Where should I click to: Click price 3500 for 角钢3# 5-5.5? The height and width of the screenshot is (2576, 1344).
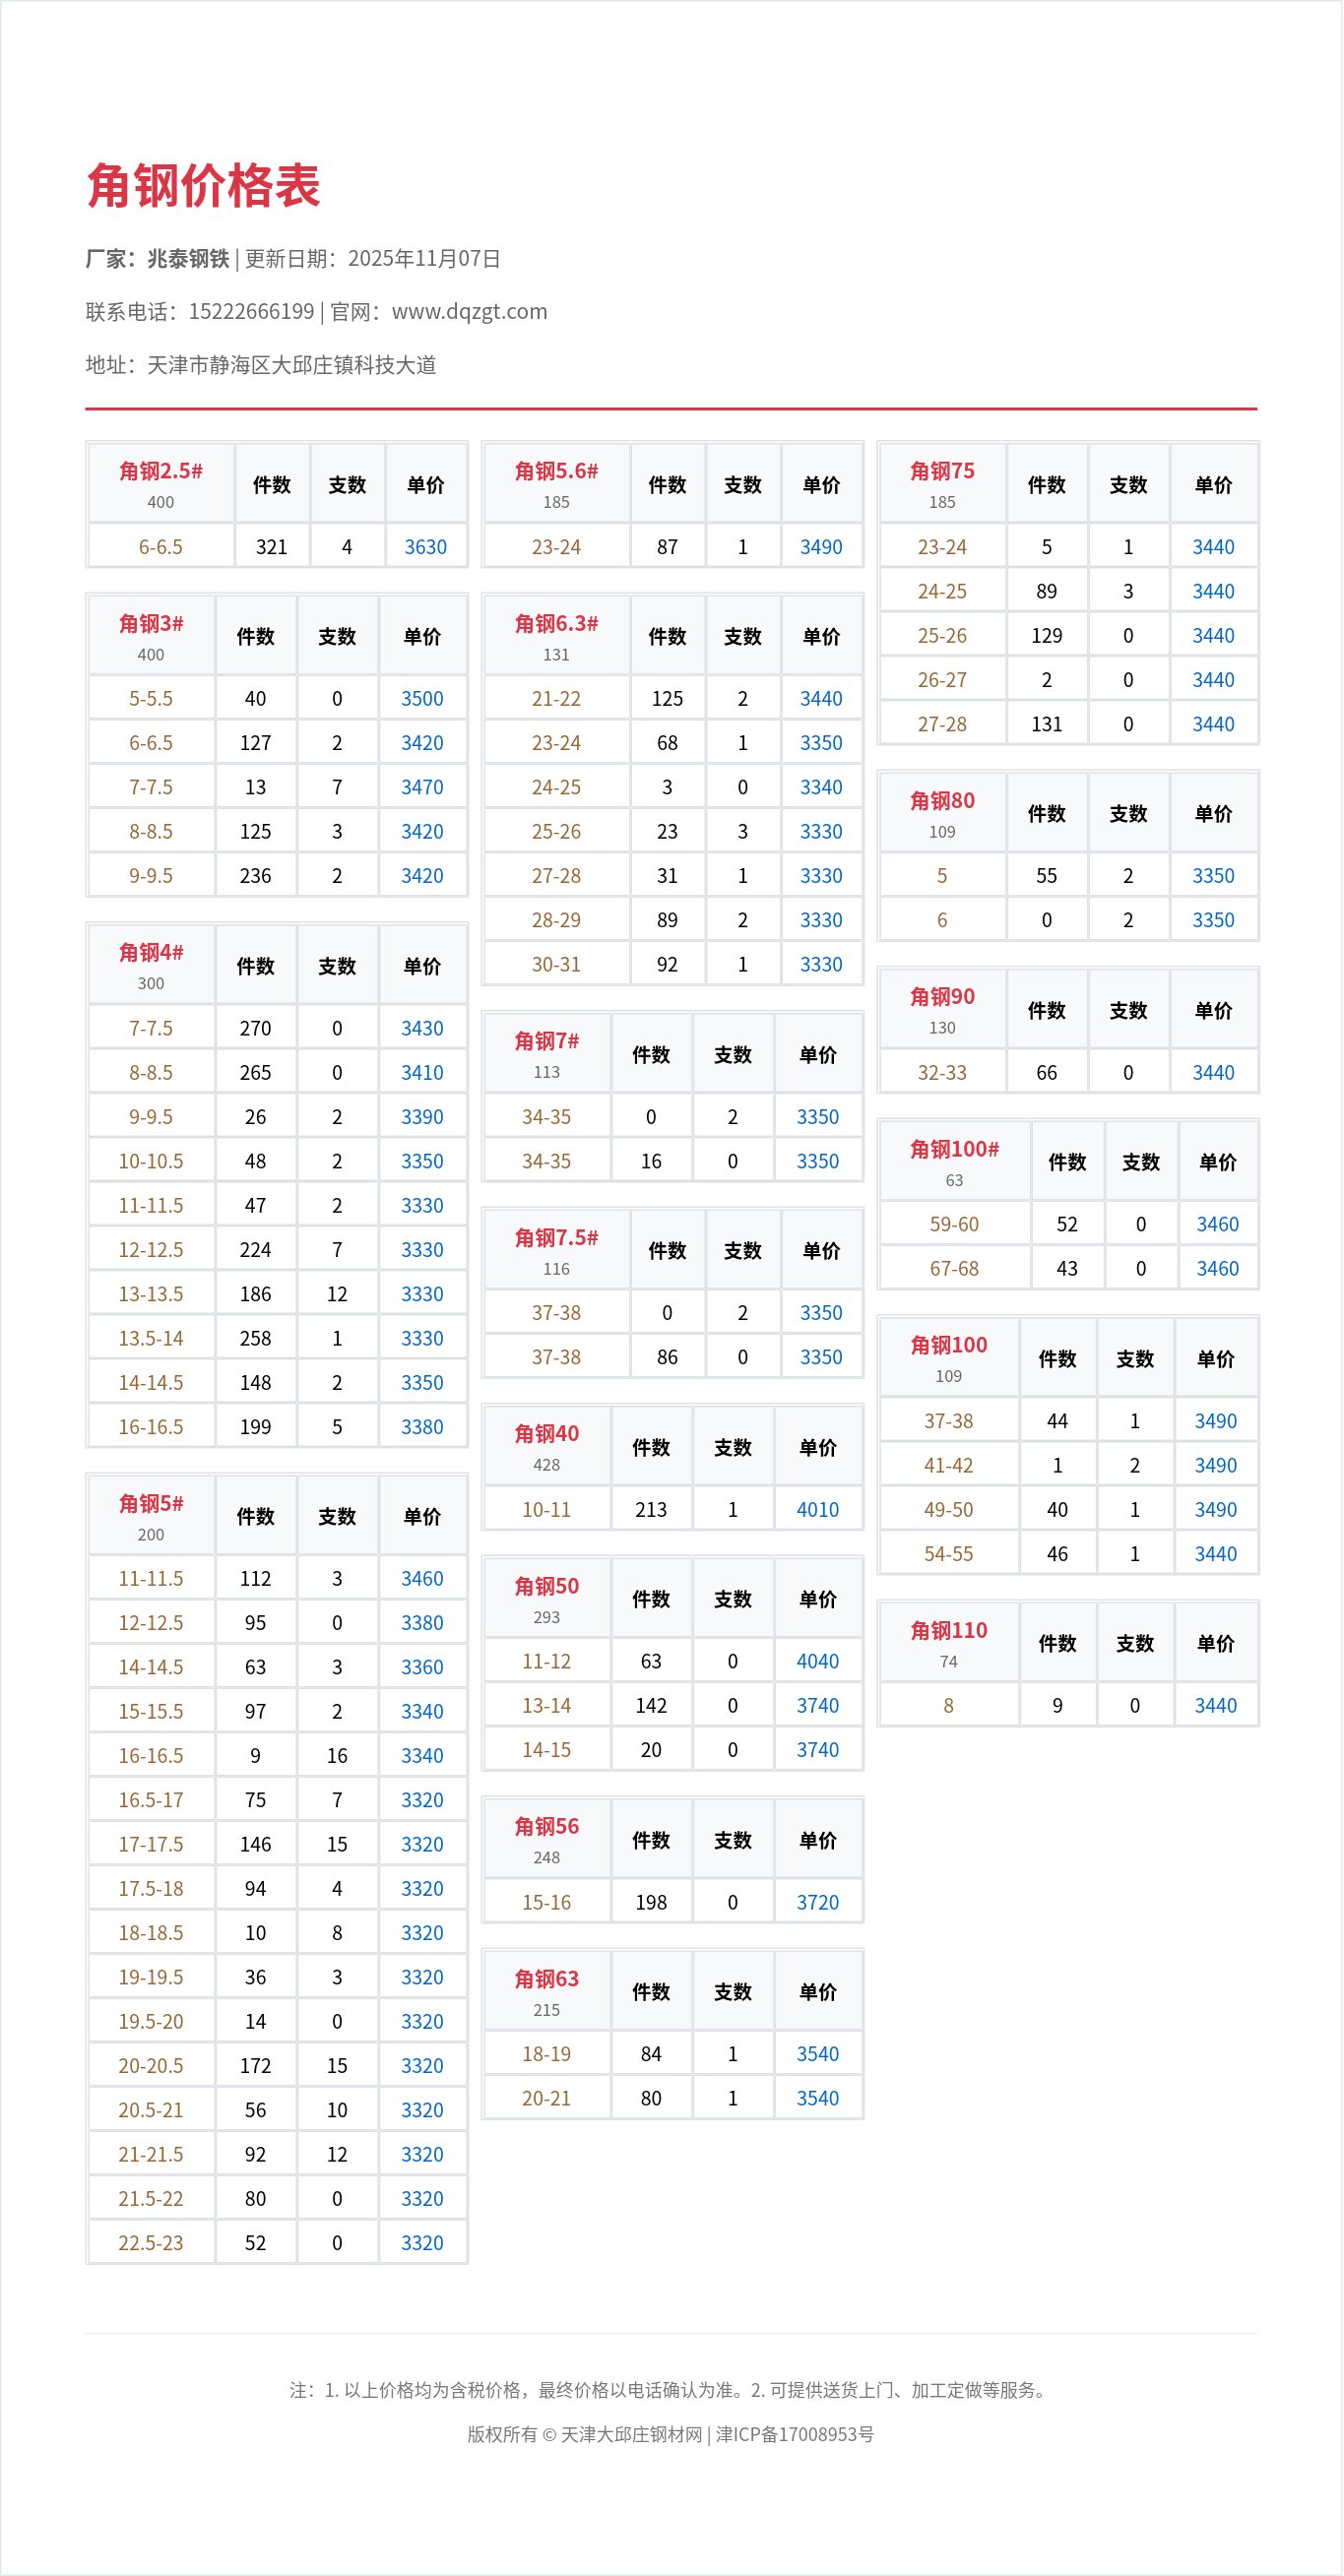422,699
